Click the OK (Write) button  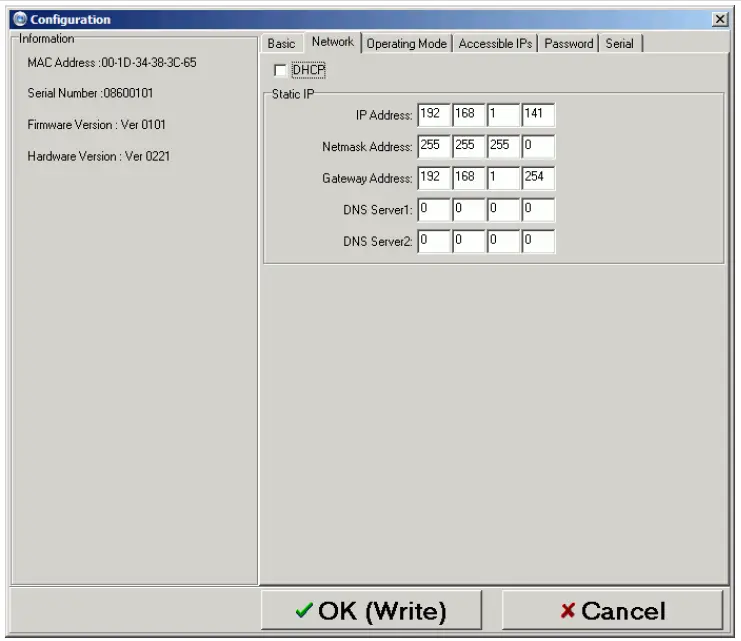[371, 610]
